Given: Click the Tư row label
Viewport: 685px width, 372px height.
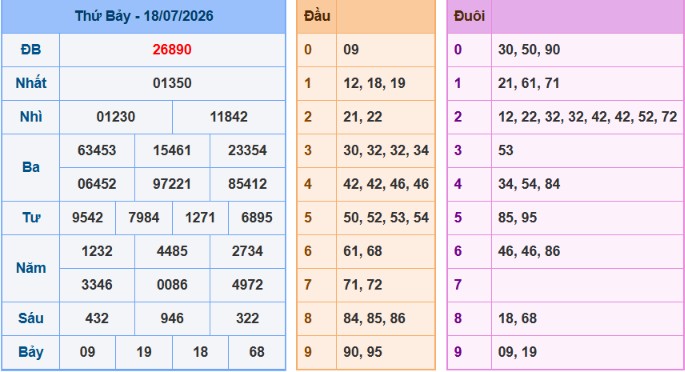Looking at the screenshot, I should [31, 217].
